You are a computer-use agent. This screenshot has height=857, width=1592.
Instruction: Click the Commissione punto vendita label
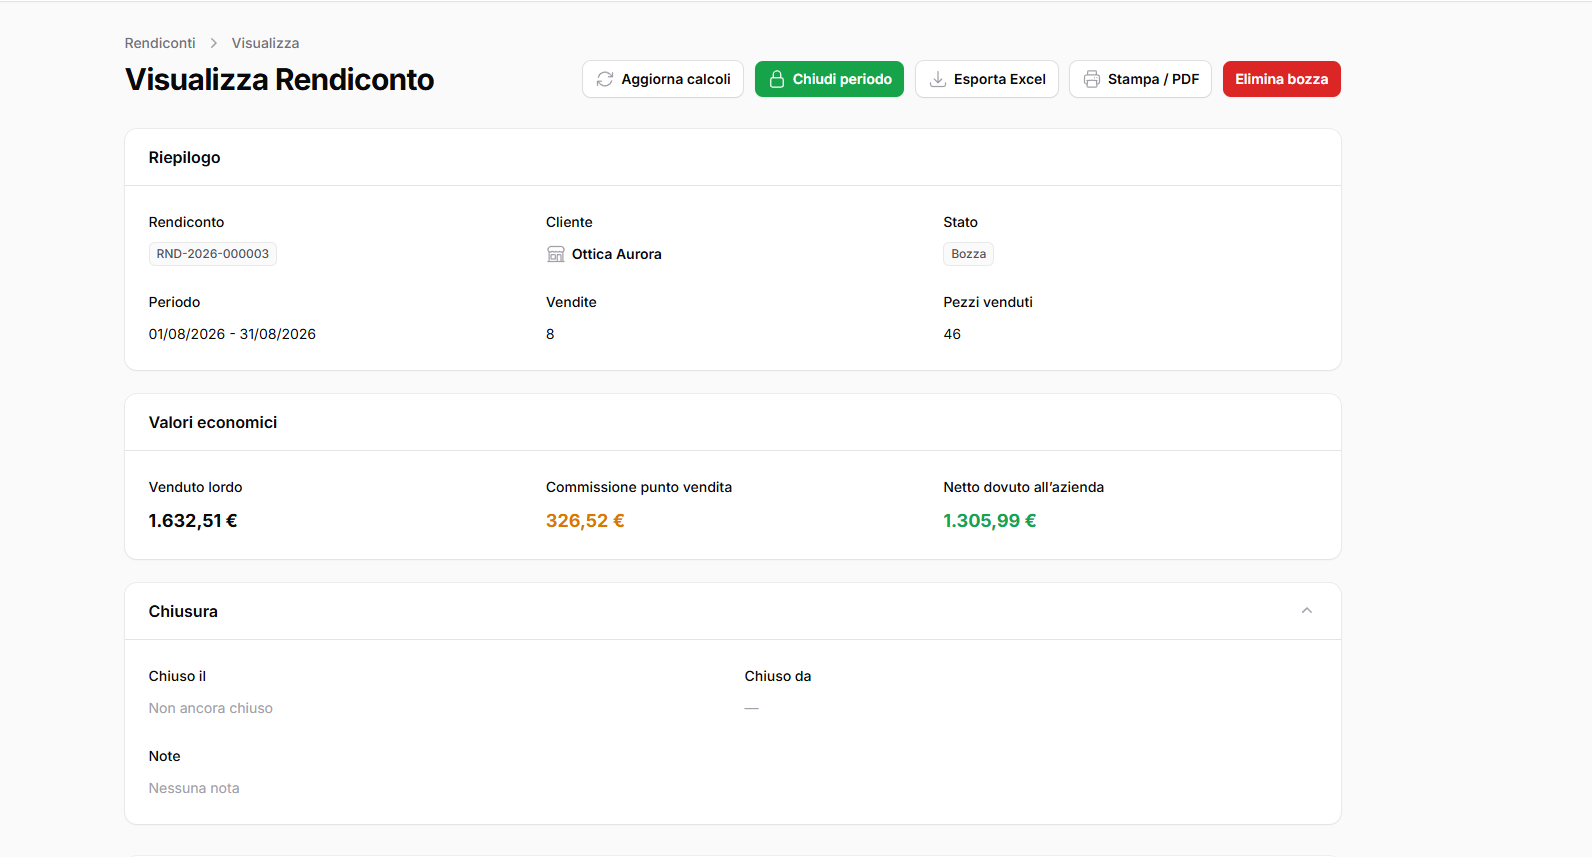[639, 487]
